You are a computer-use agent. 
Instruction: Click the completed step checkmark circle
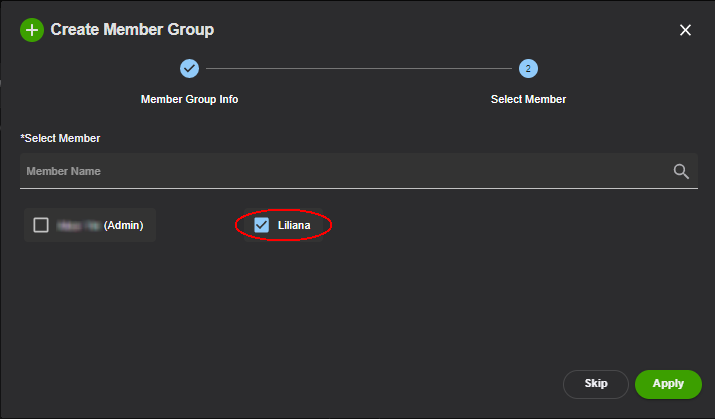[x=189, y=68]
